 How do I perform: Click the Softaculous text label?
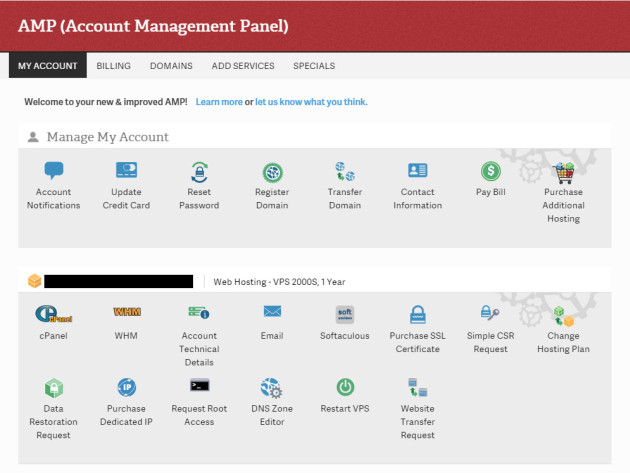(345, 336)
